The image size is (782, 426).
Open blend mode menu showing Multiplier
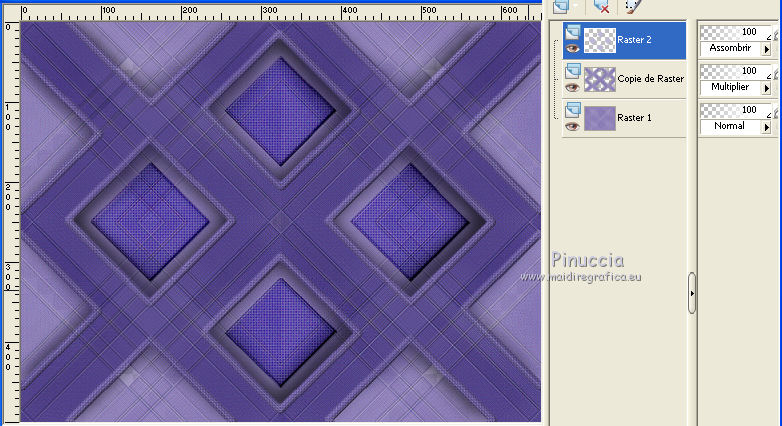tap(736, 87)
